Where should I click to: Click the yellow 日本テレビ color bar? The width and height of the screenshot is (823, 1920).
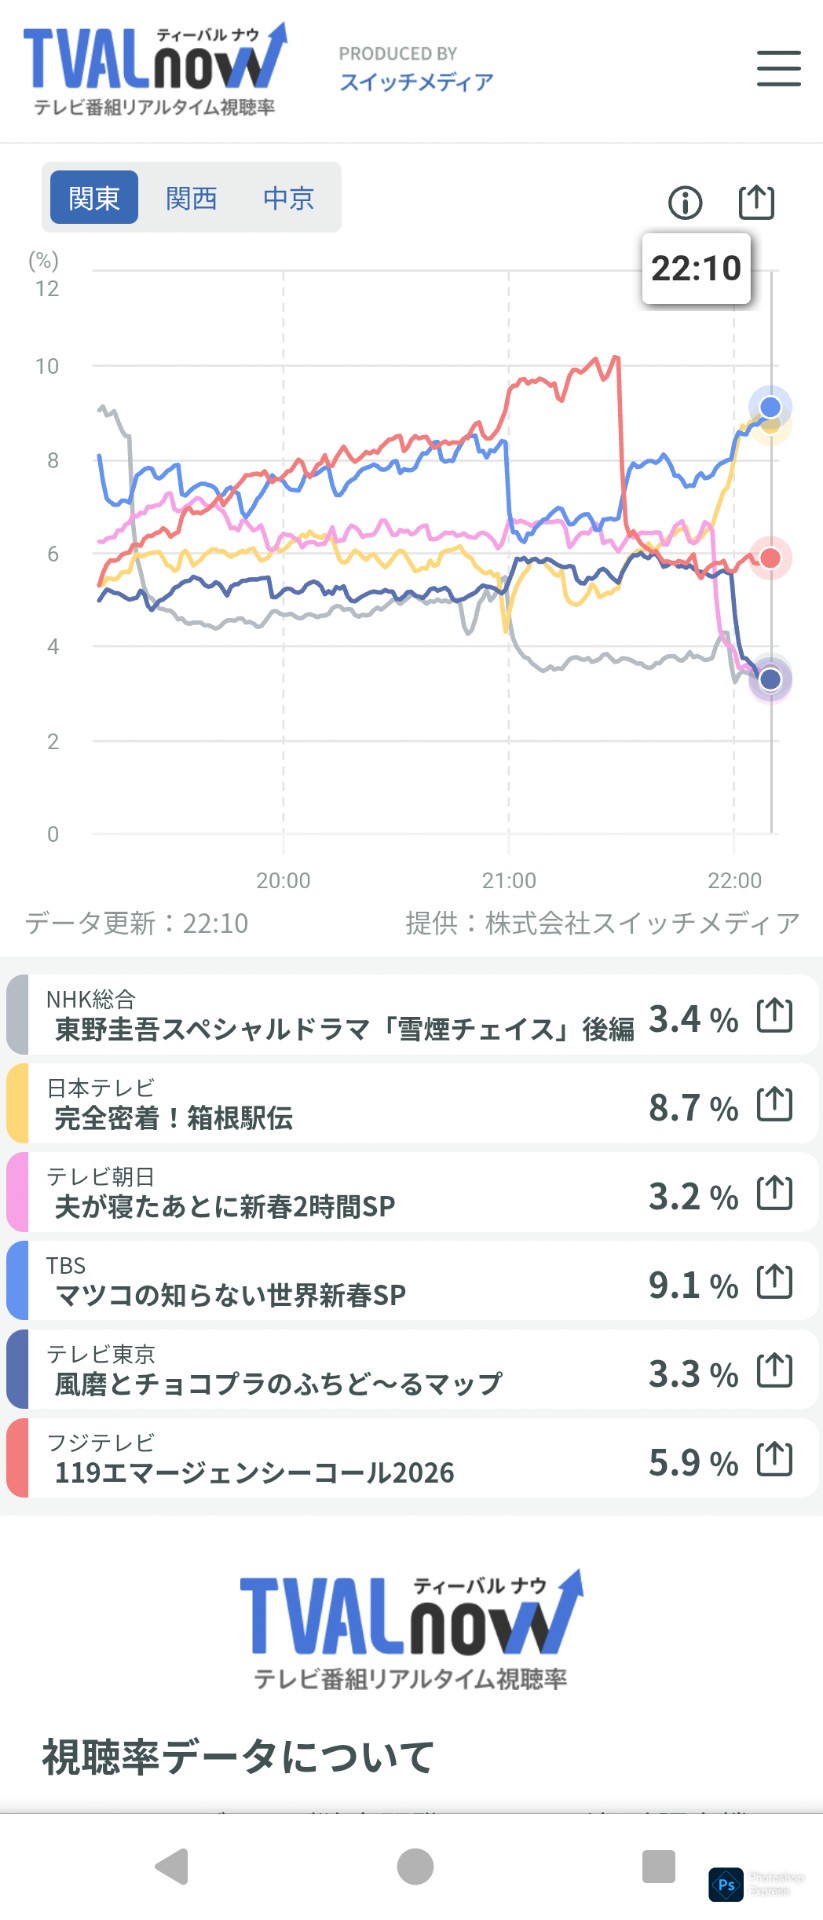click(x=17, y=1104)
